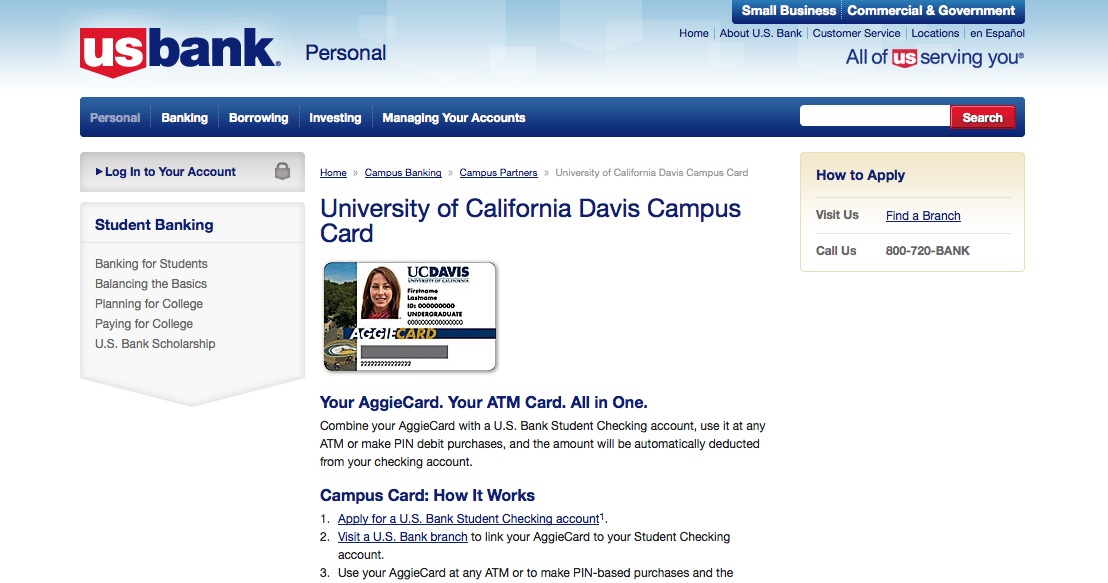Viewport: 1108px width, 583px height.
Task: Click the 800-720-BANK phone number
Action: (x=927, y=251)
